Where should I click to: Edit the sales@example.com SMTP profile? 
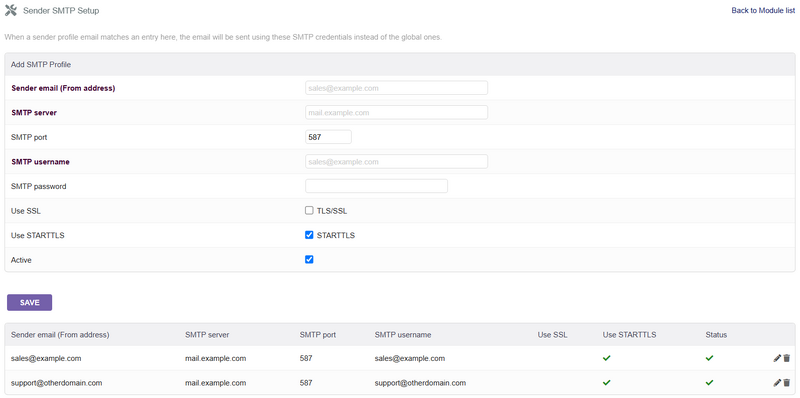(x=777, y=358)
